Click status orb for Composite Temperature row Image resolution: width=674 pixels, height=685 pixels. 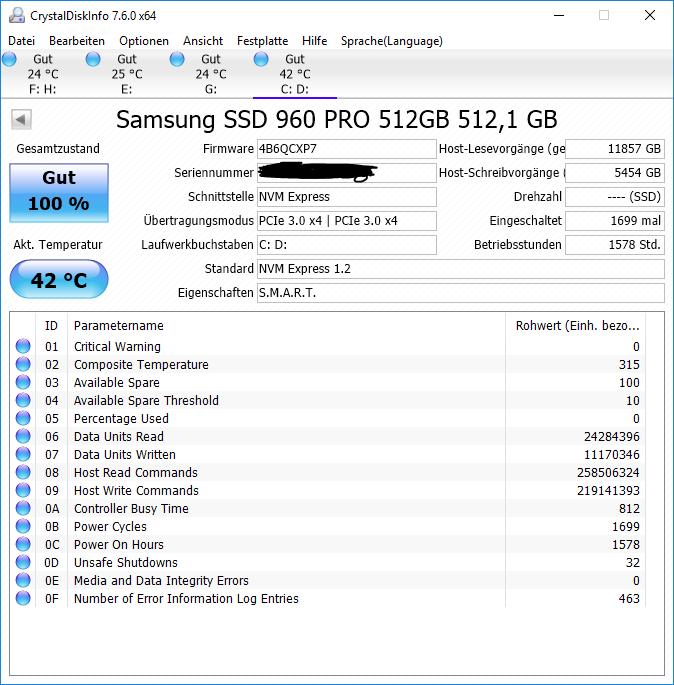(23, 364)
